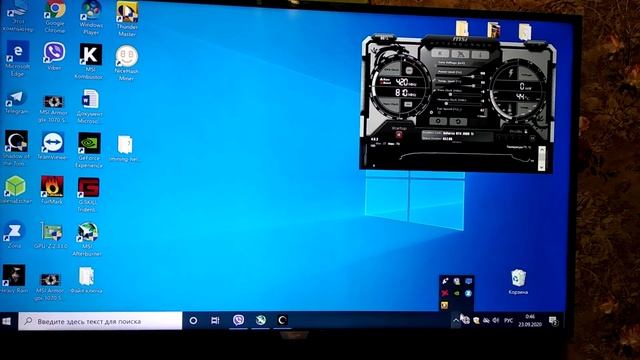This screenshot has width=640, height=360.
Task: Switch the РУС input language indicator
Action: (x=508, y=320)
